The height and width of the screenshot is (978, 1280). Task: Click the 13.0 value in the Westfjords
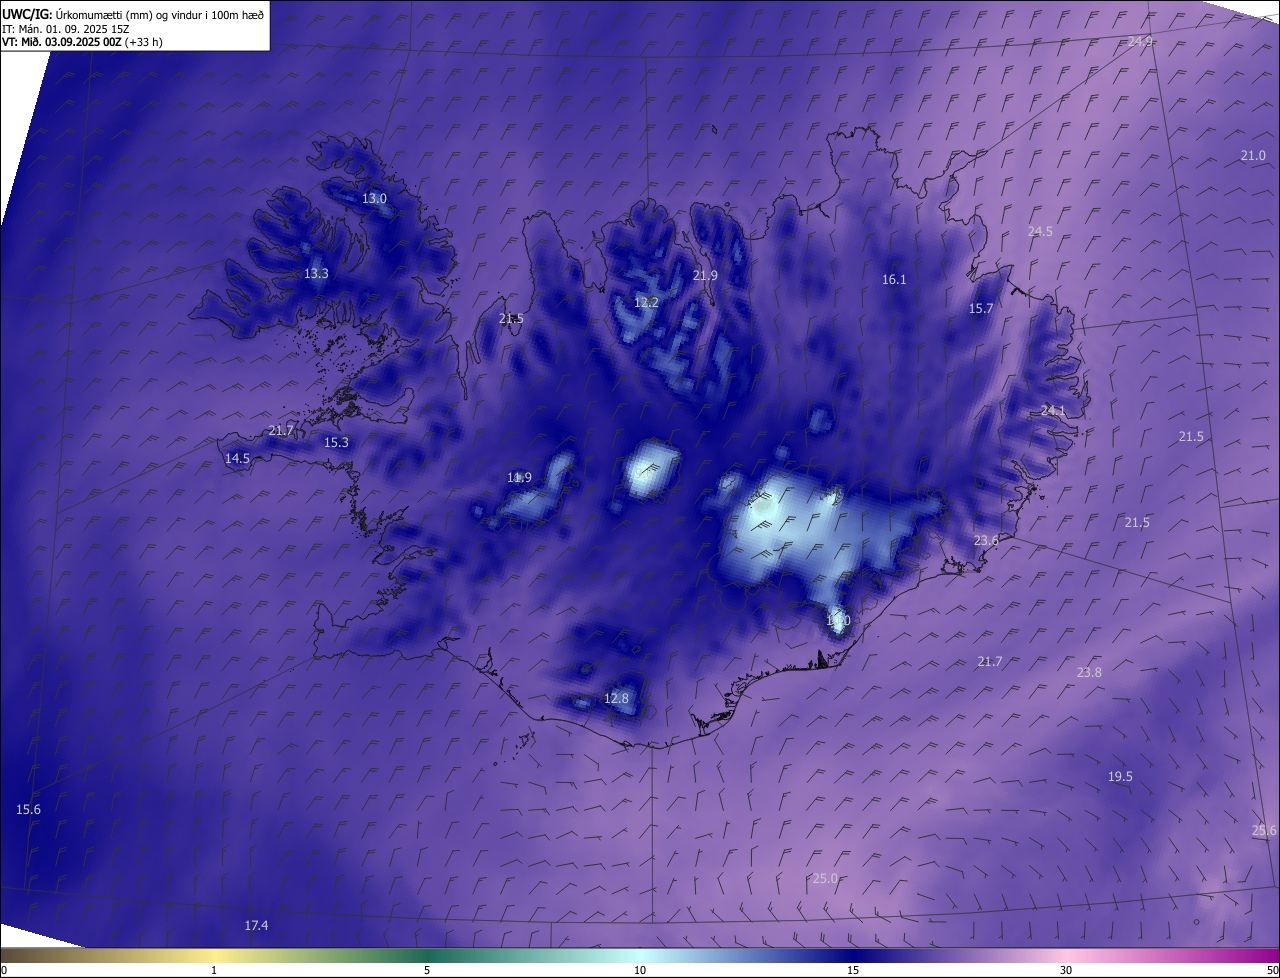point(374,198)
